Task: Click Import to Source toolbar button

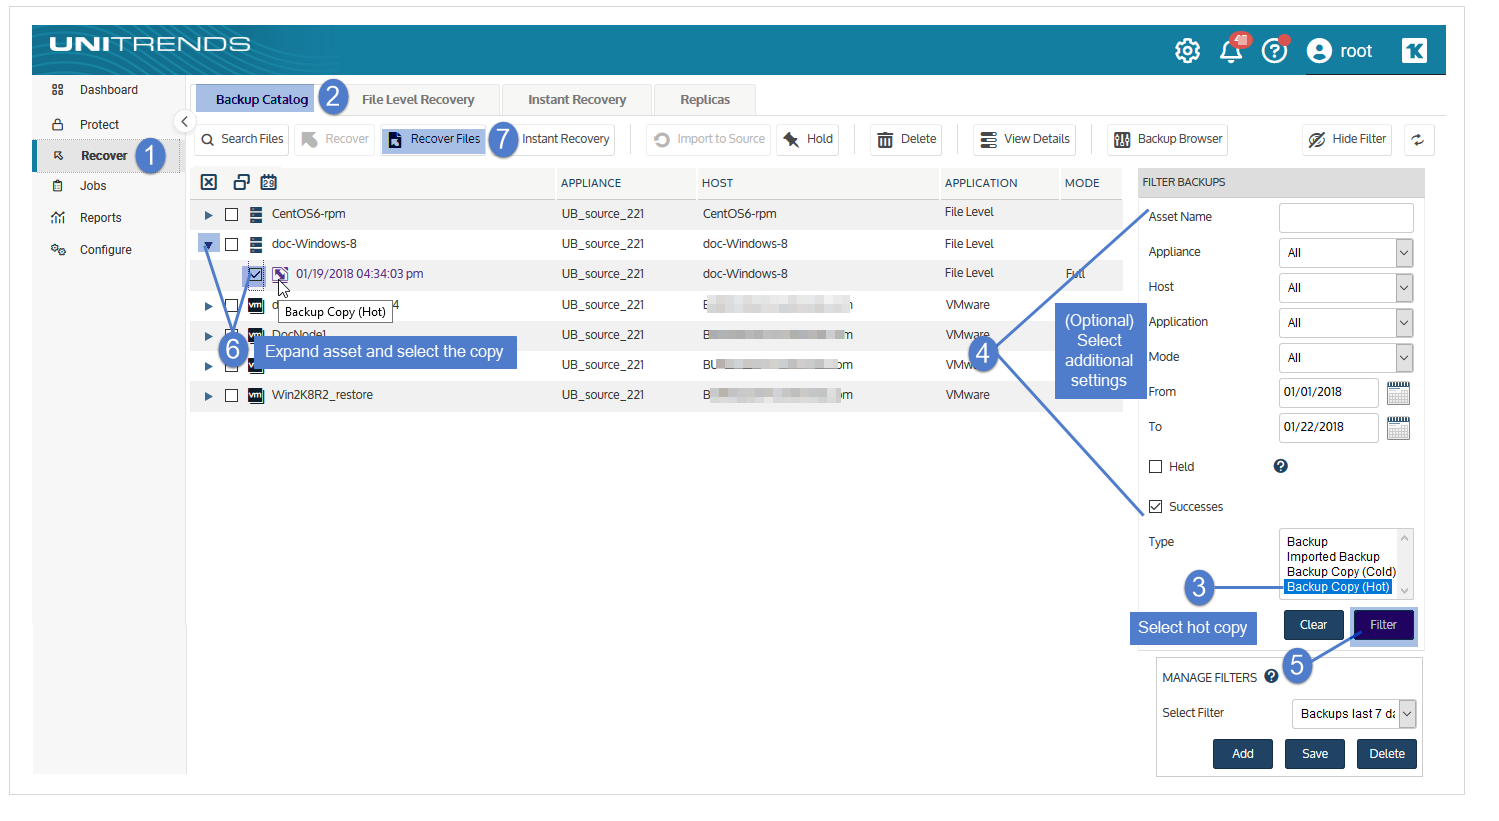Action: 710,139
